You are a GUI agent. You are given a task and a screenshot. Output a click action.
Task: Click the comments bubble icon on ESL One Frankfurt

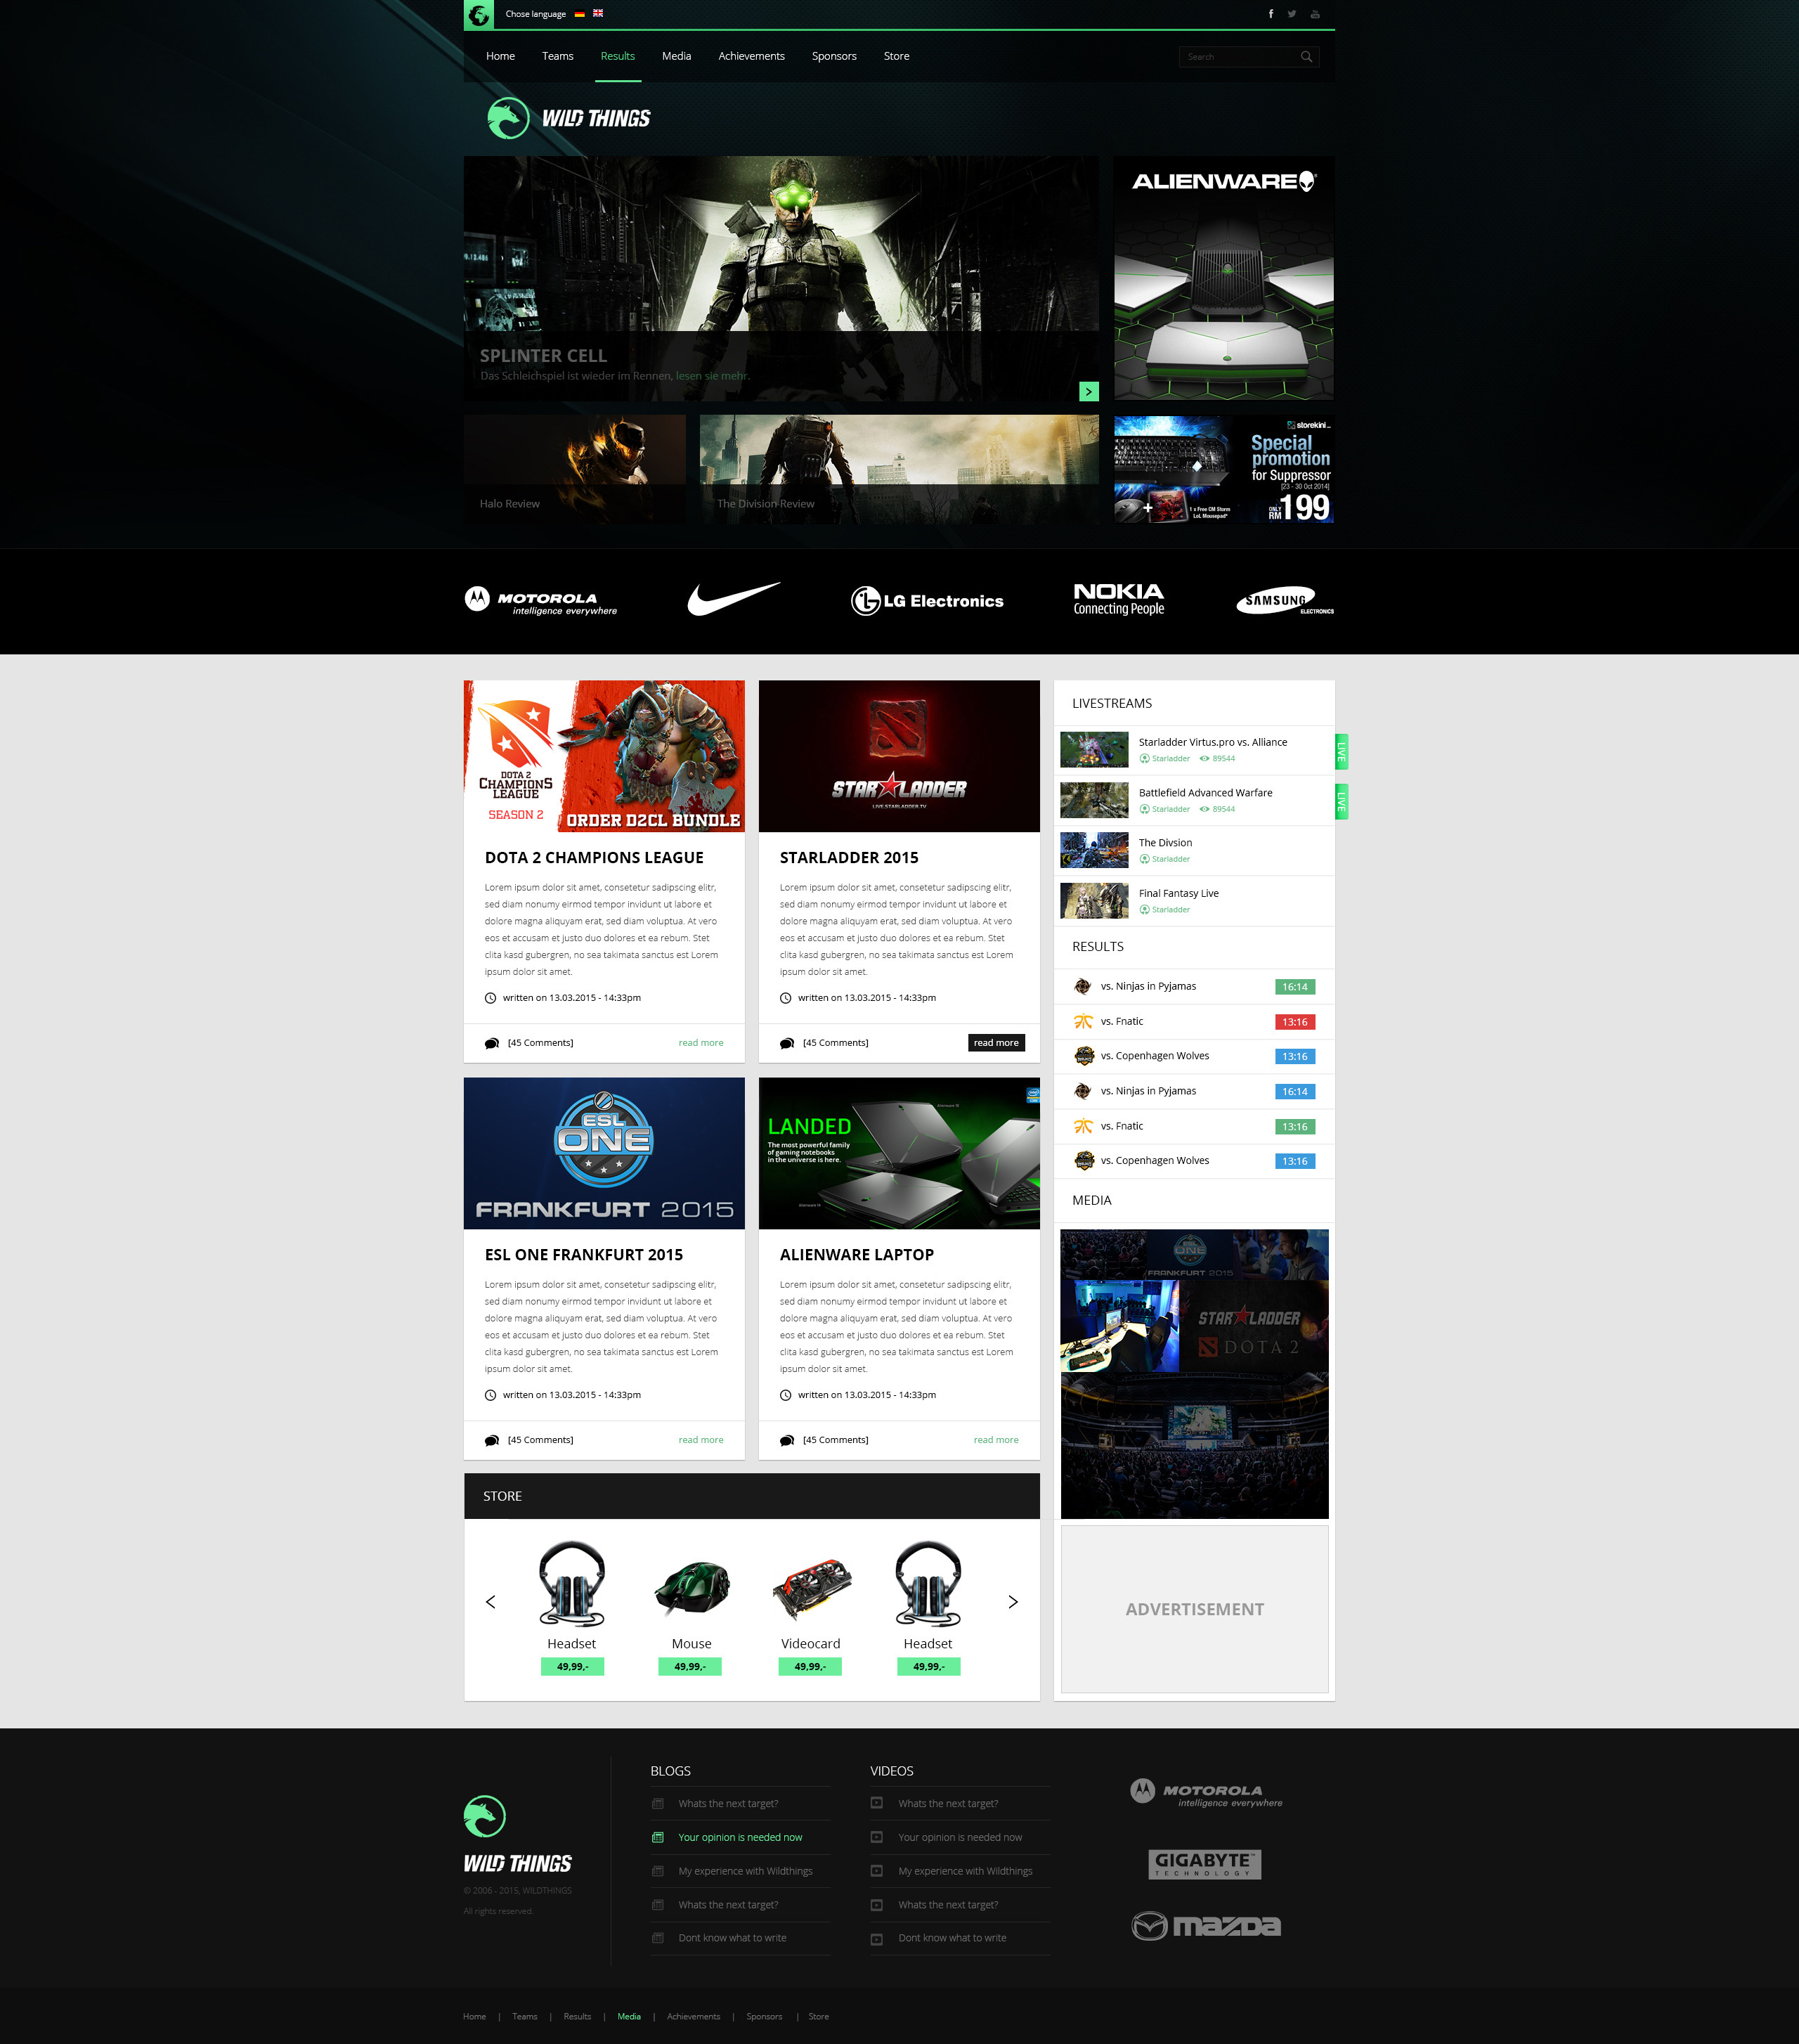coord(492,1440)
